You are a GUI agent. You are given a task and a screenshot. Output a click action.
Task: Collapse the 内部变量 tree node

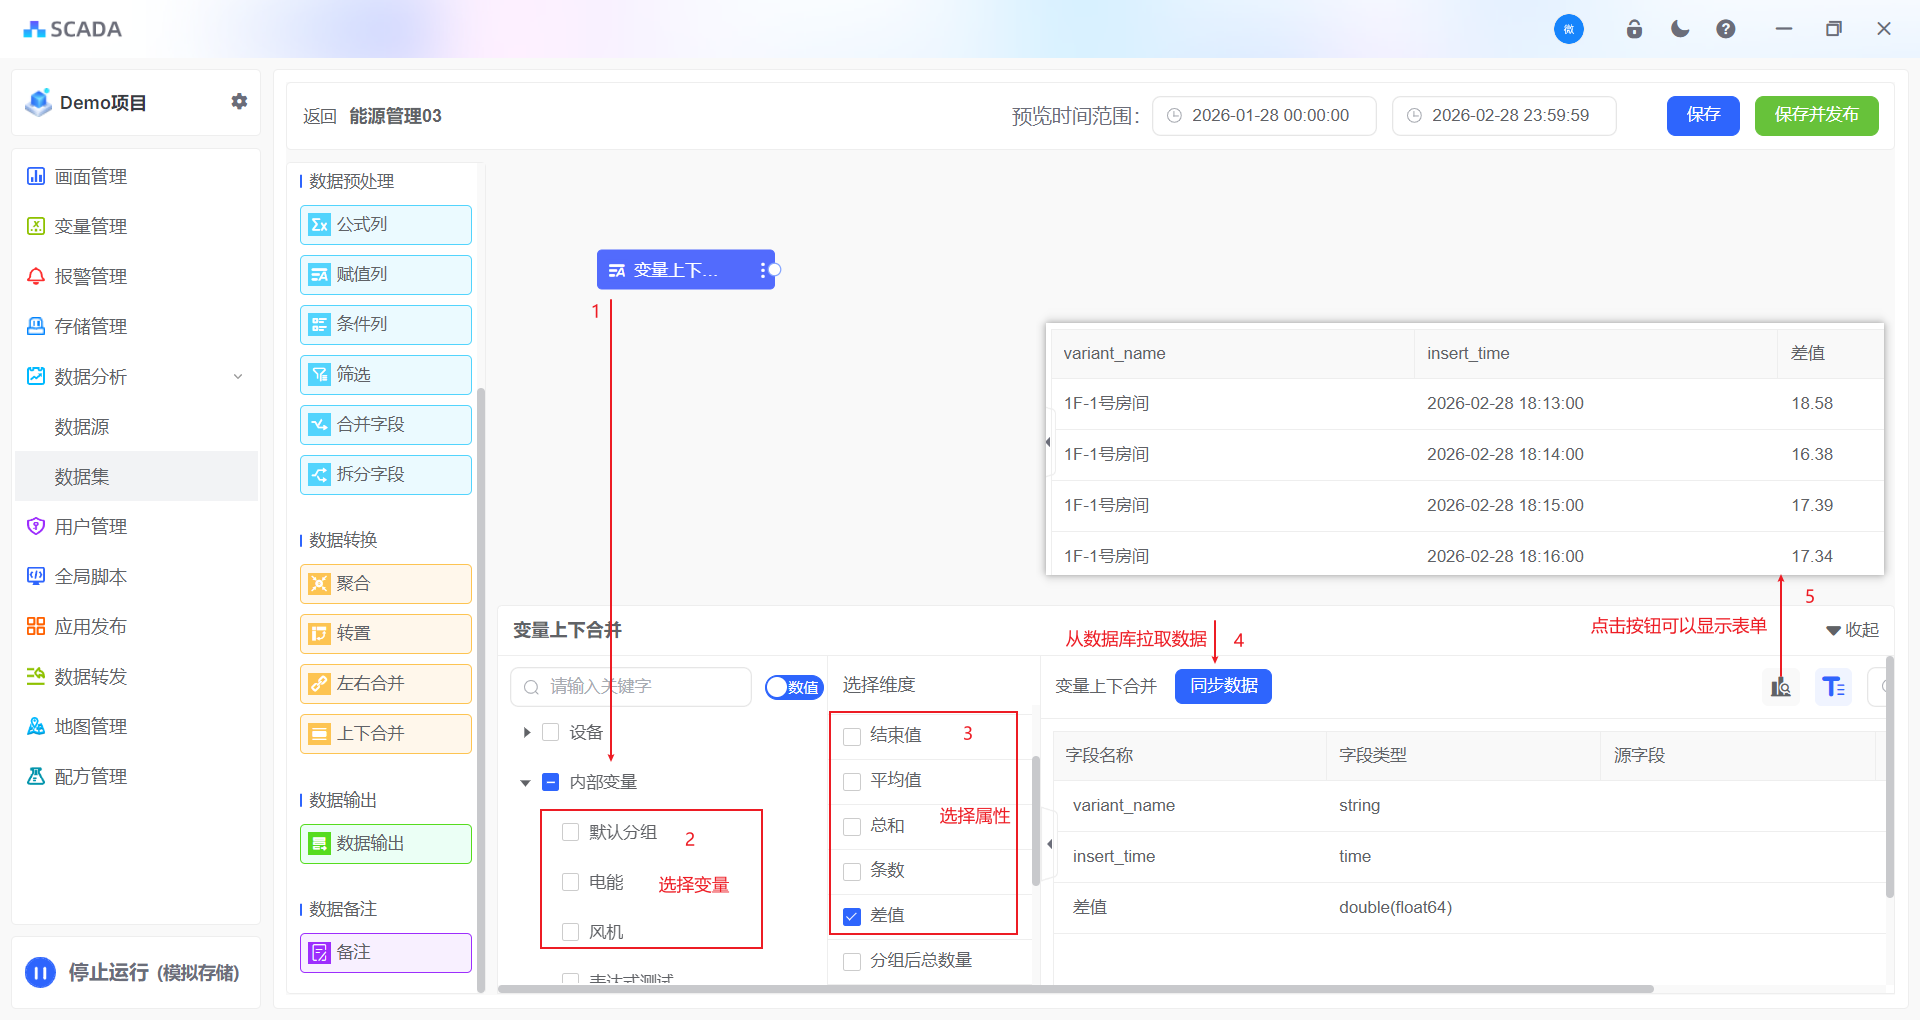(x=527, y=782)
